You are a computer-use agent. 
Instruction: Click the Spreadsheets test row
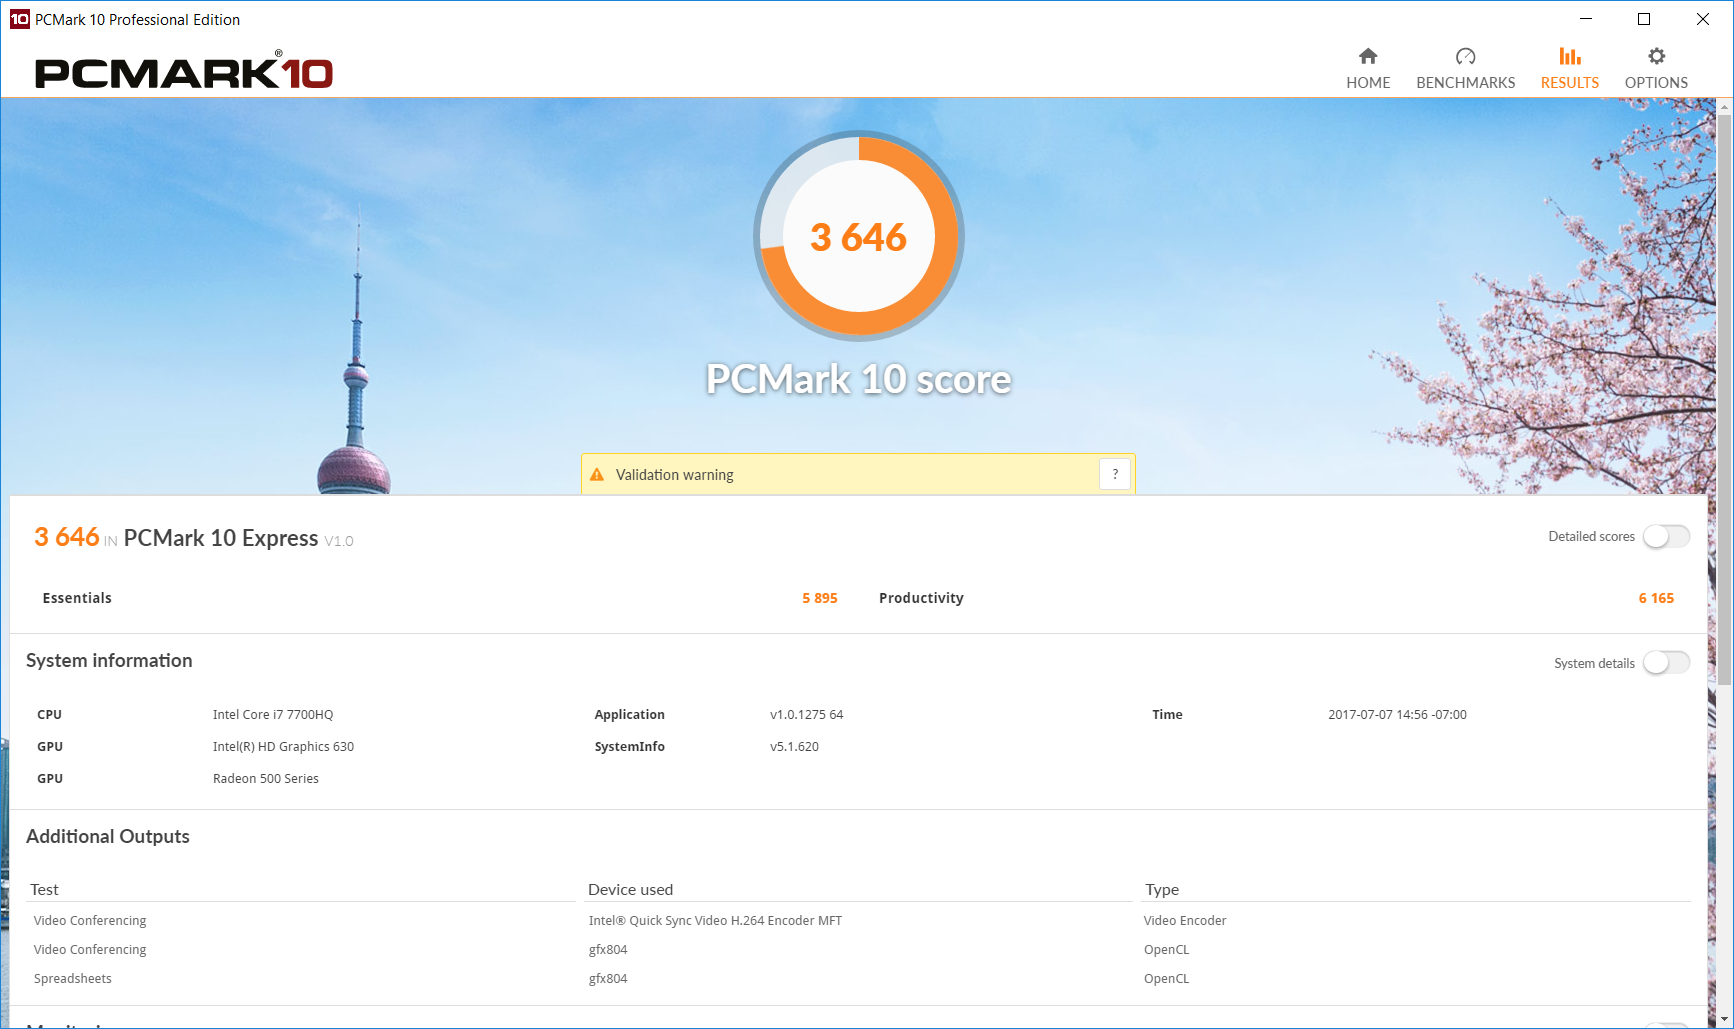73,979
